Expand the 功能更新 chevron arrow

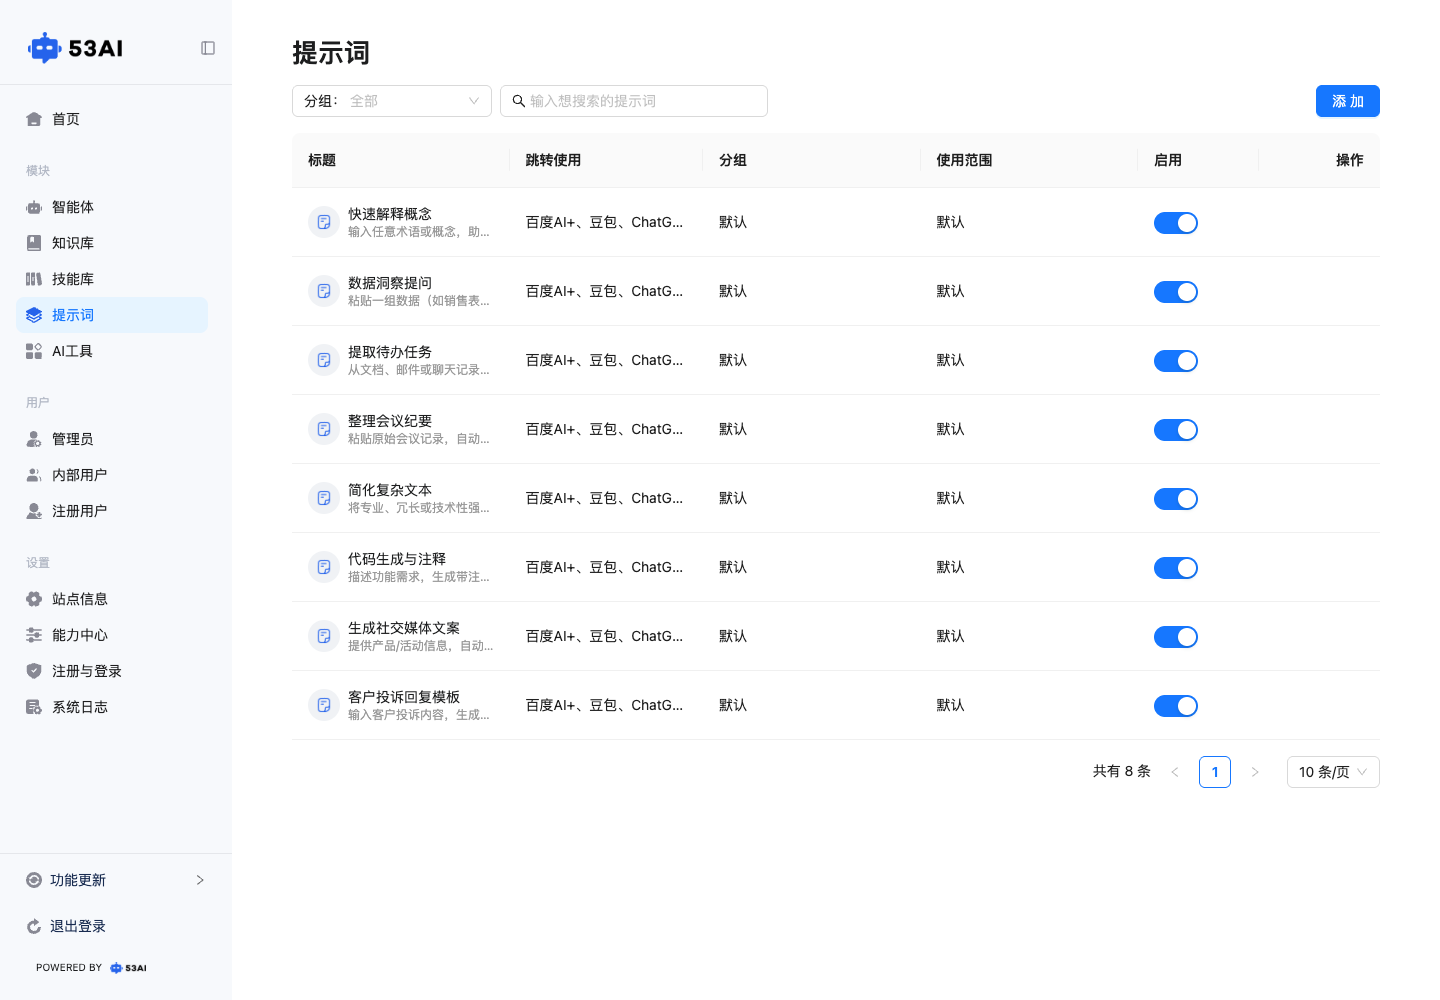tap(200, 880)
